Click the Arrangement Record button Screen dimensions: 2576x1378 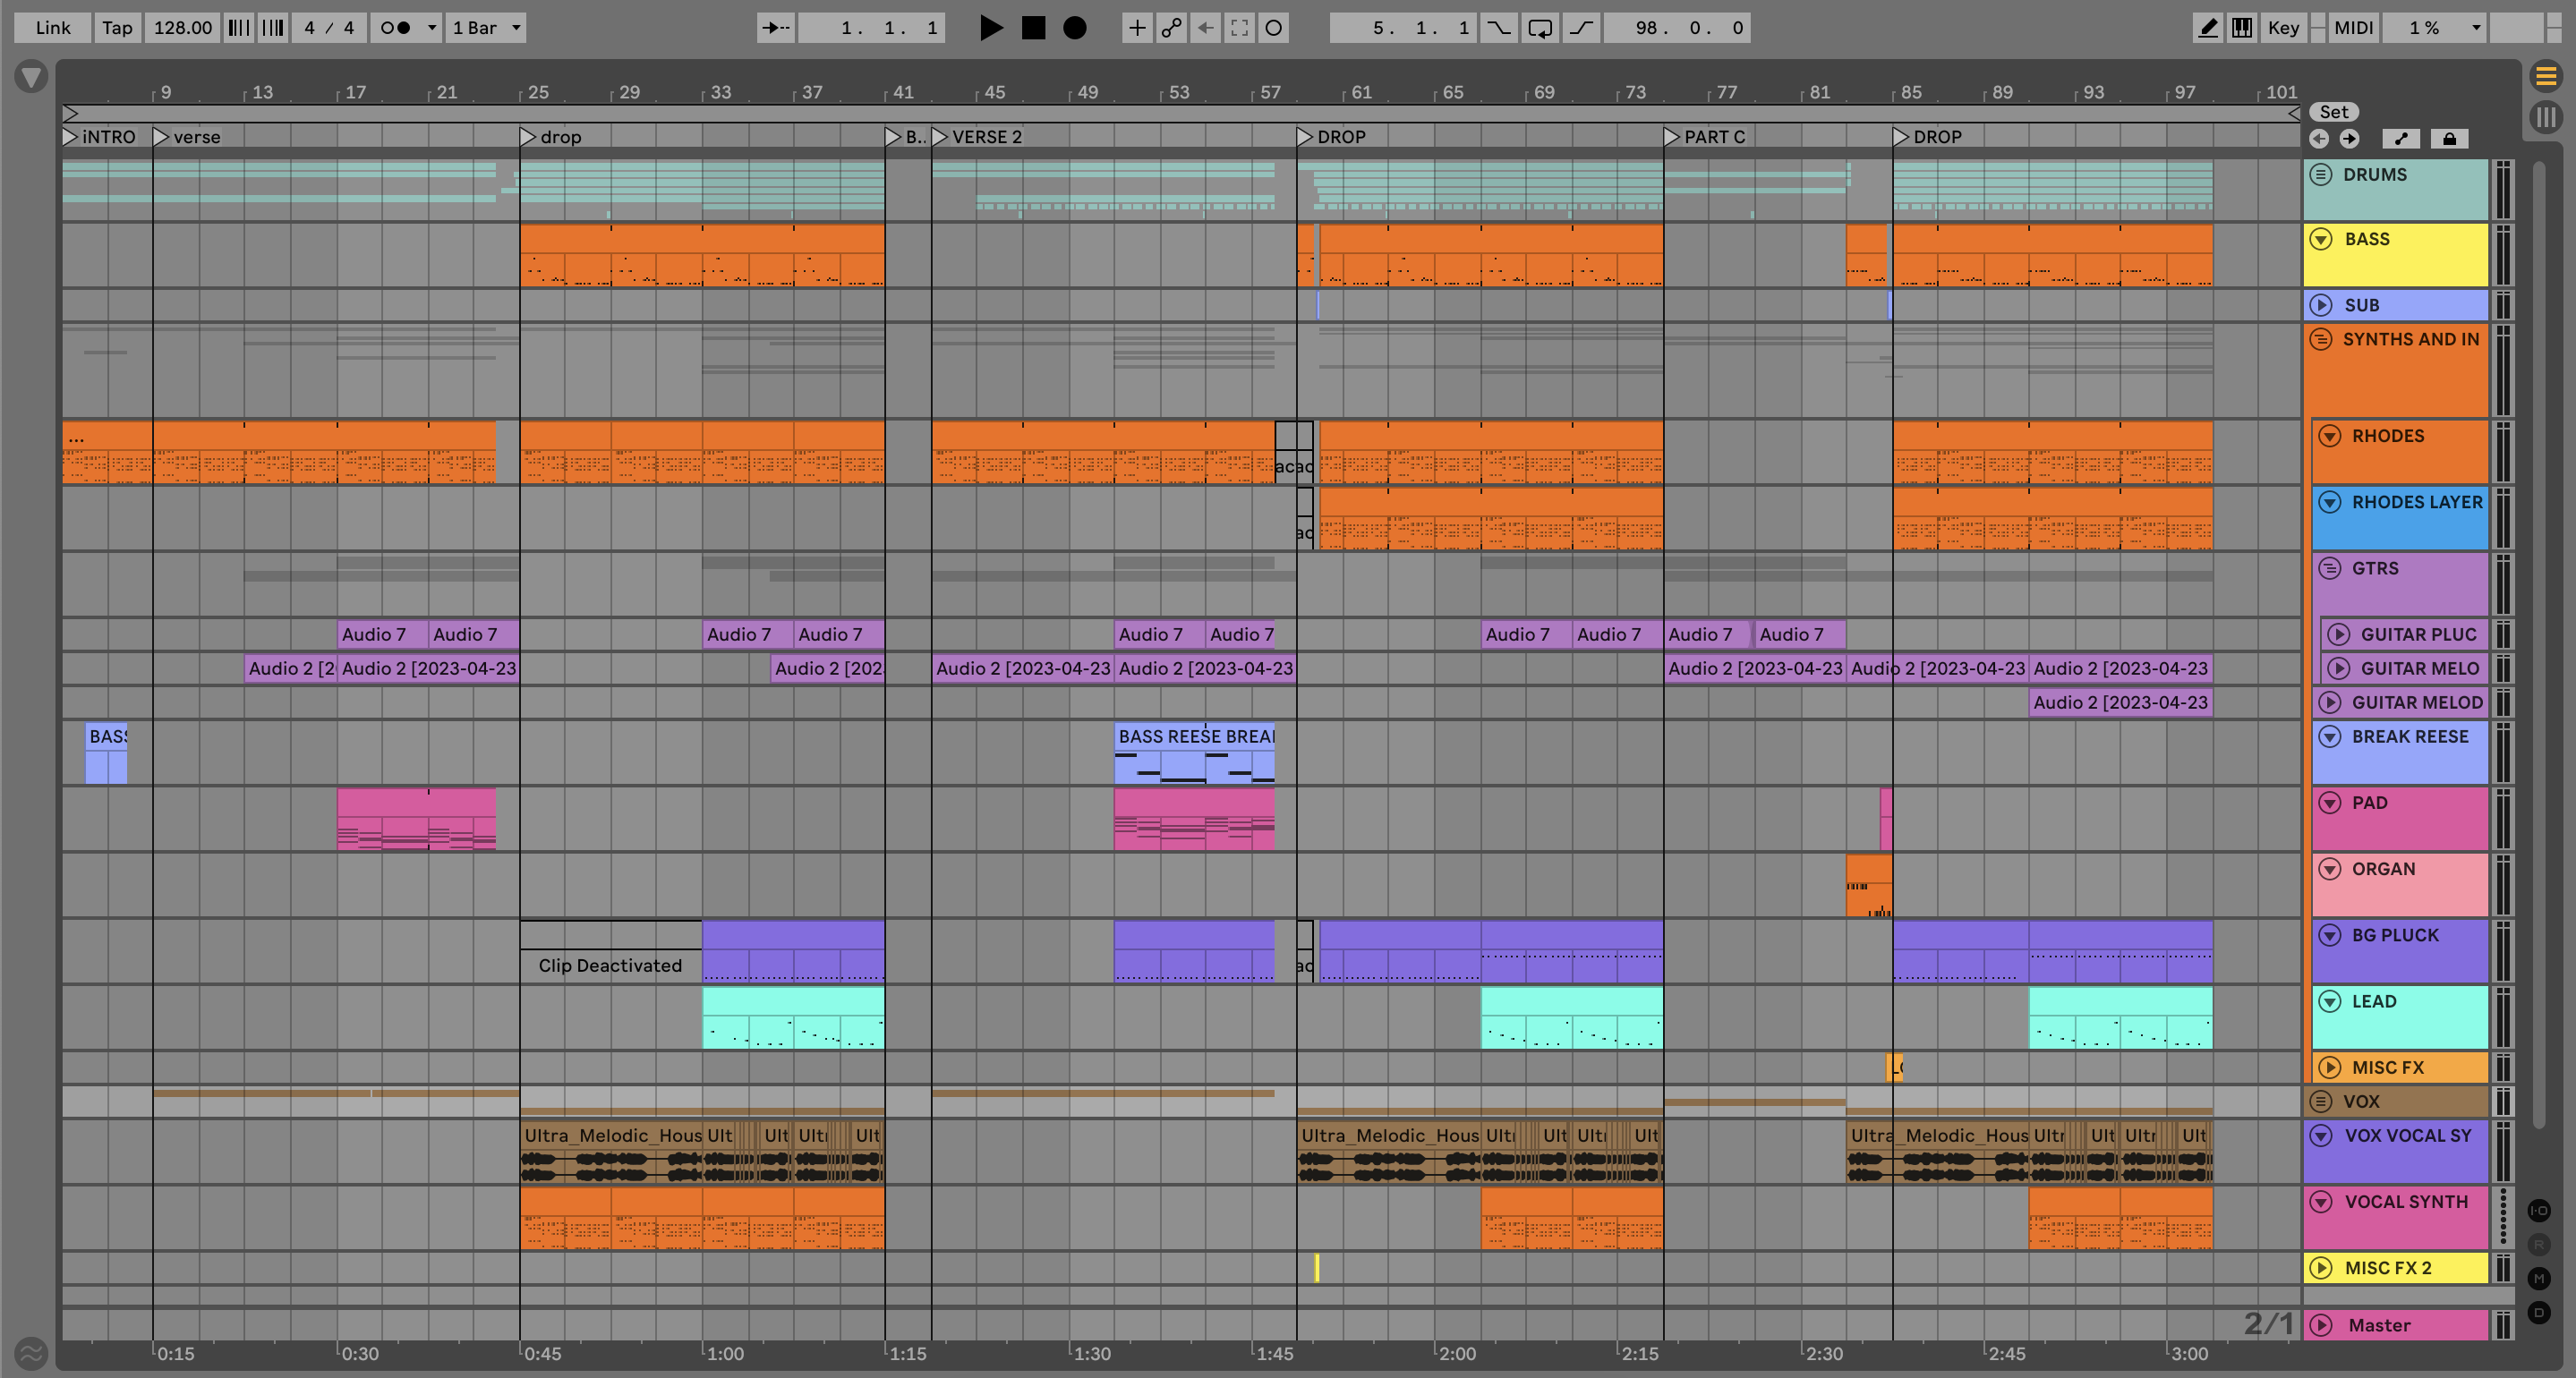pos(1074,28)
